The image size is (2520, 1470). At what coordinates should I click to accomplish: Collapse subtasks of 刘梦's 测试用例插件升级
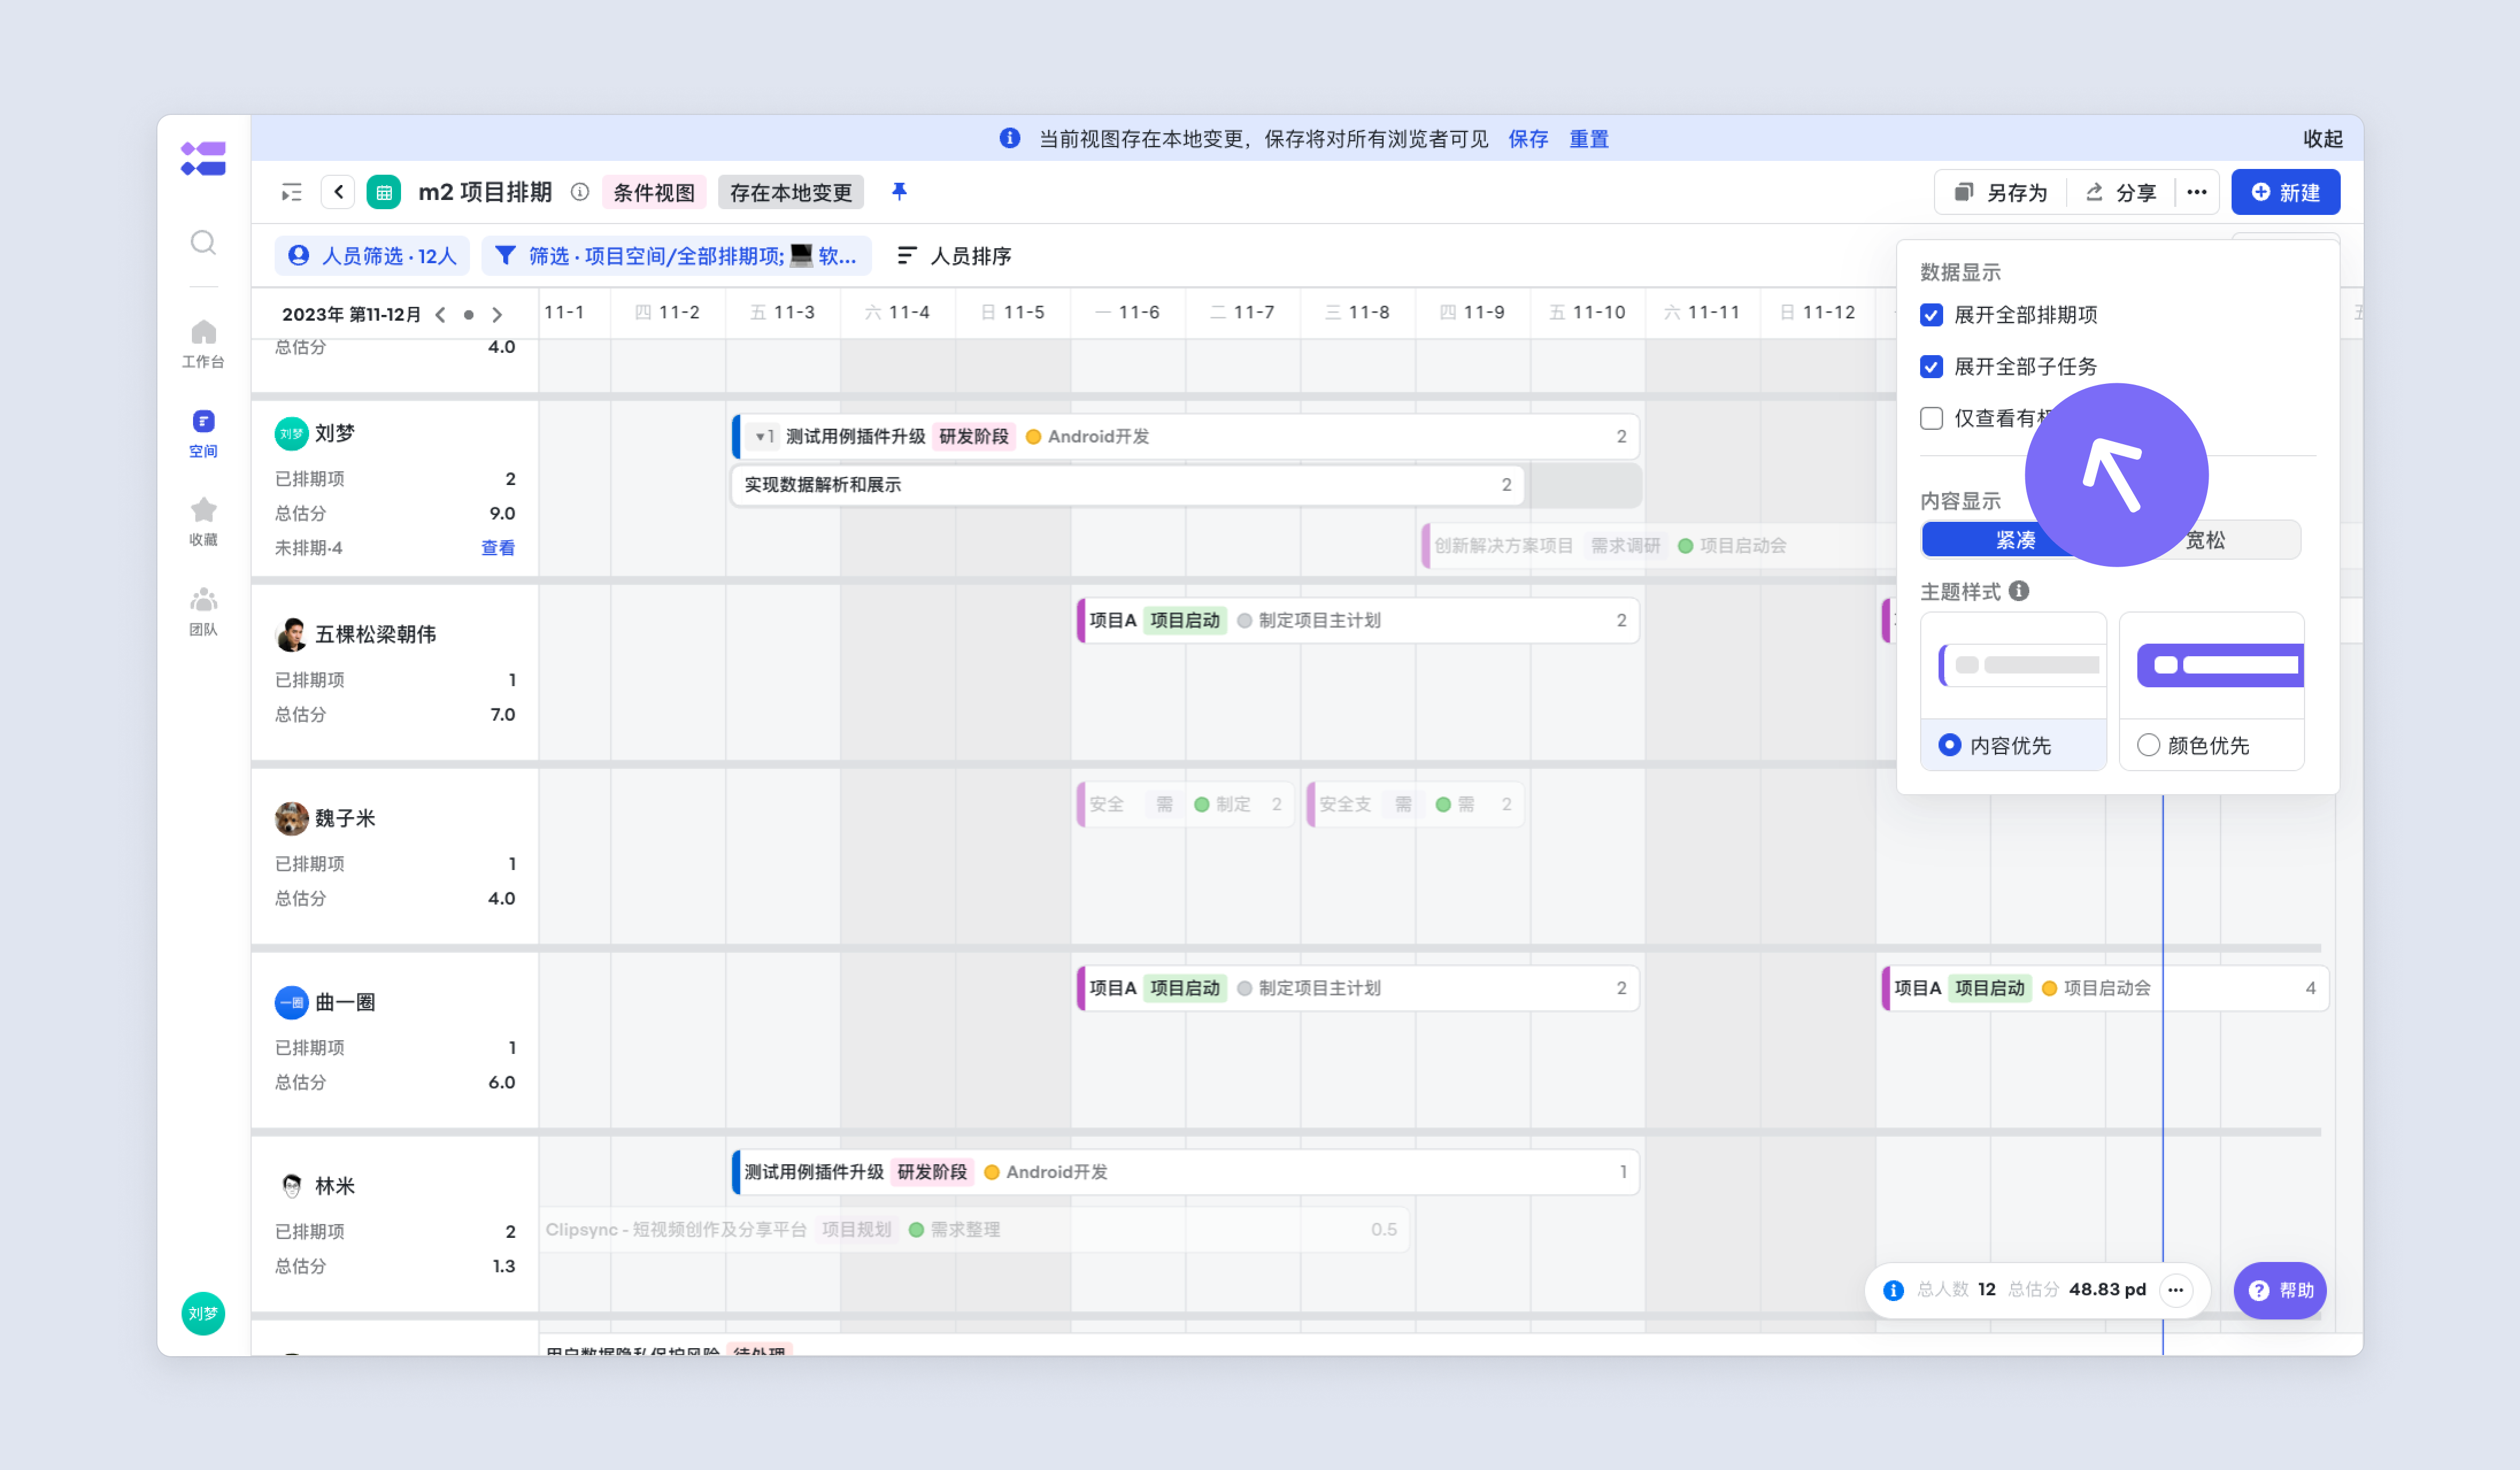pyautogui.click(x=764, y=437)
